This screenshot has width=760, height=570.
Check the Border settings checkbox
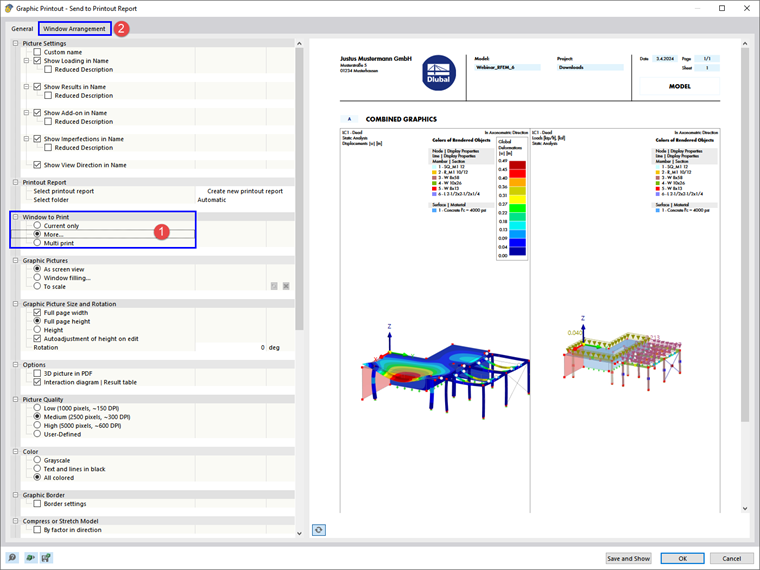pyautogui.click(x=37, y=504)
